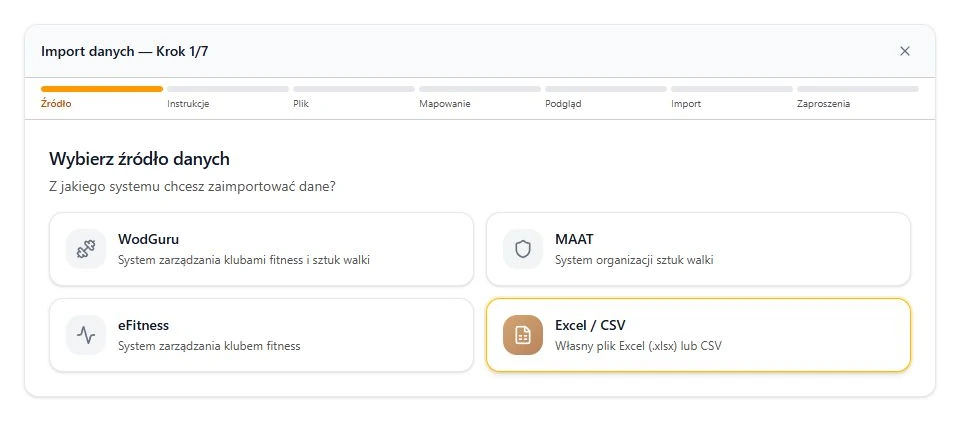Image resolution: width=960 pixels, height=421 pixels.
Task: Click the WodGuru dumbbell icon
Action: coord(86,249)
